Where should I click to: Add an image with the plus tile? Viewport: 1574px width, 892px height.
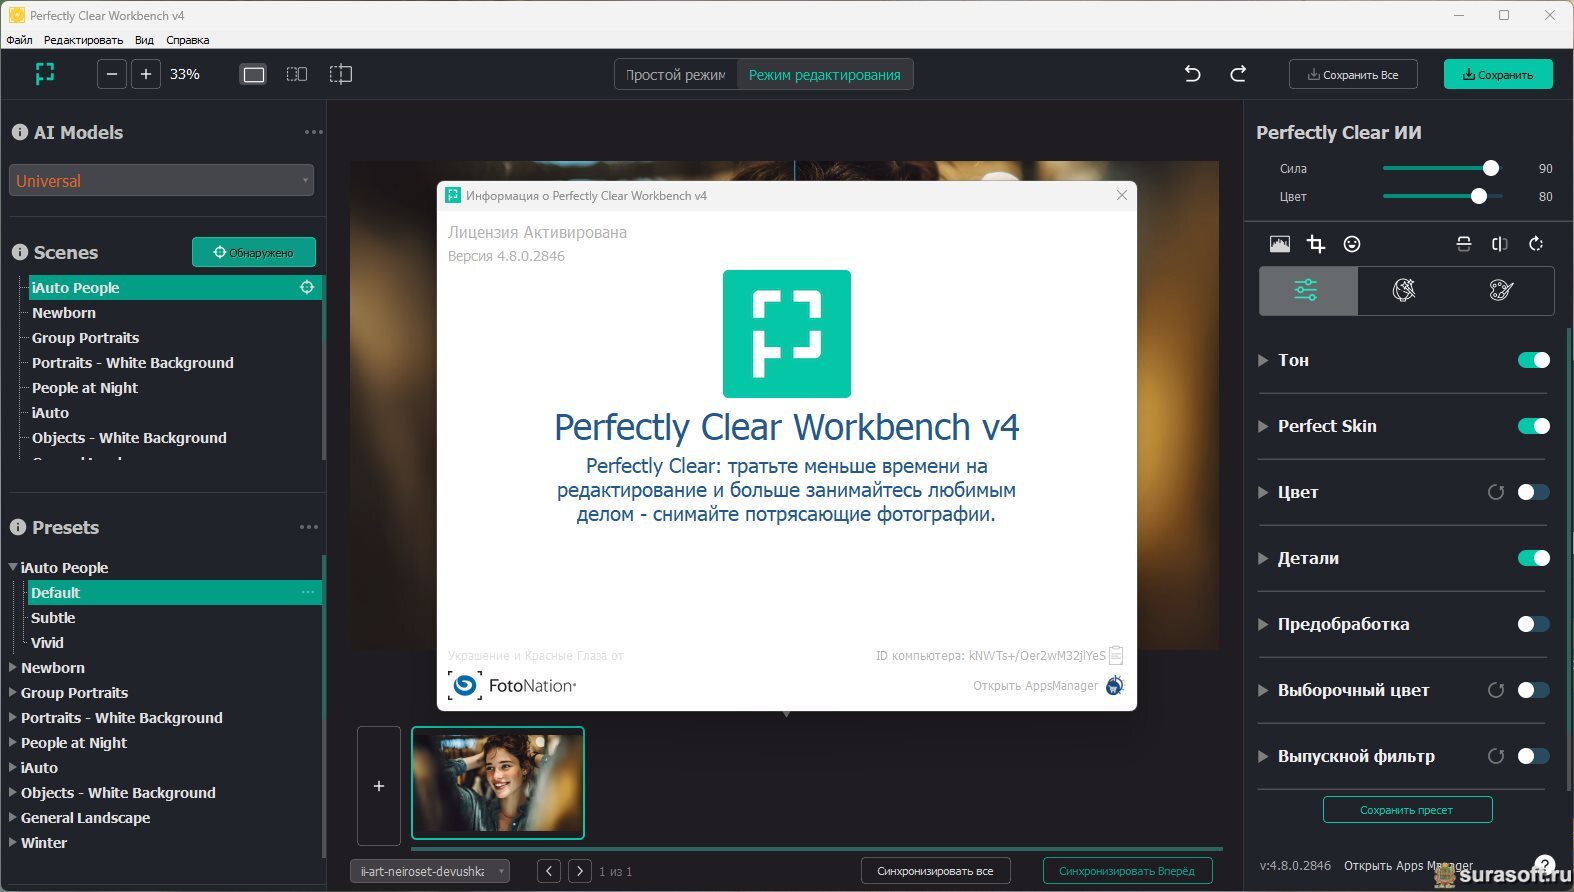(x=379, y=786)
